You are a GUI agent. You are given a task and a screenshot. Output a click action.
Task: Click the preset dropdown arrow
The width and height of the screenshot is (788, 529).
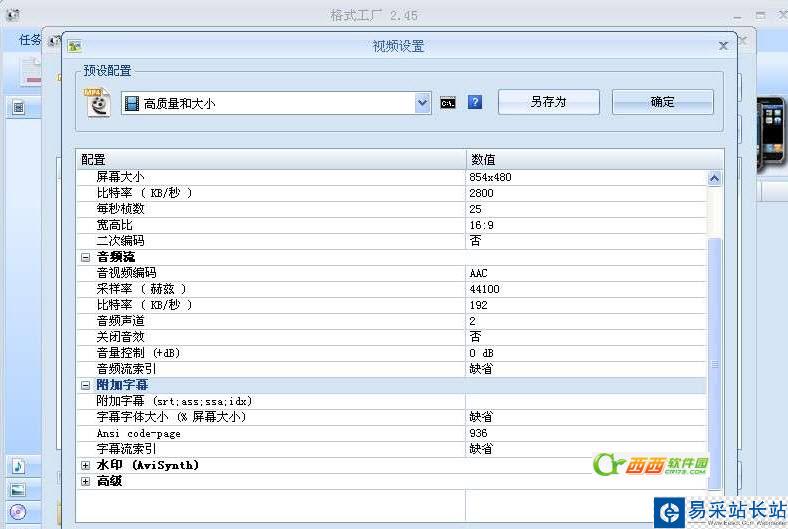pyautogui.click(x=423, y=103)
